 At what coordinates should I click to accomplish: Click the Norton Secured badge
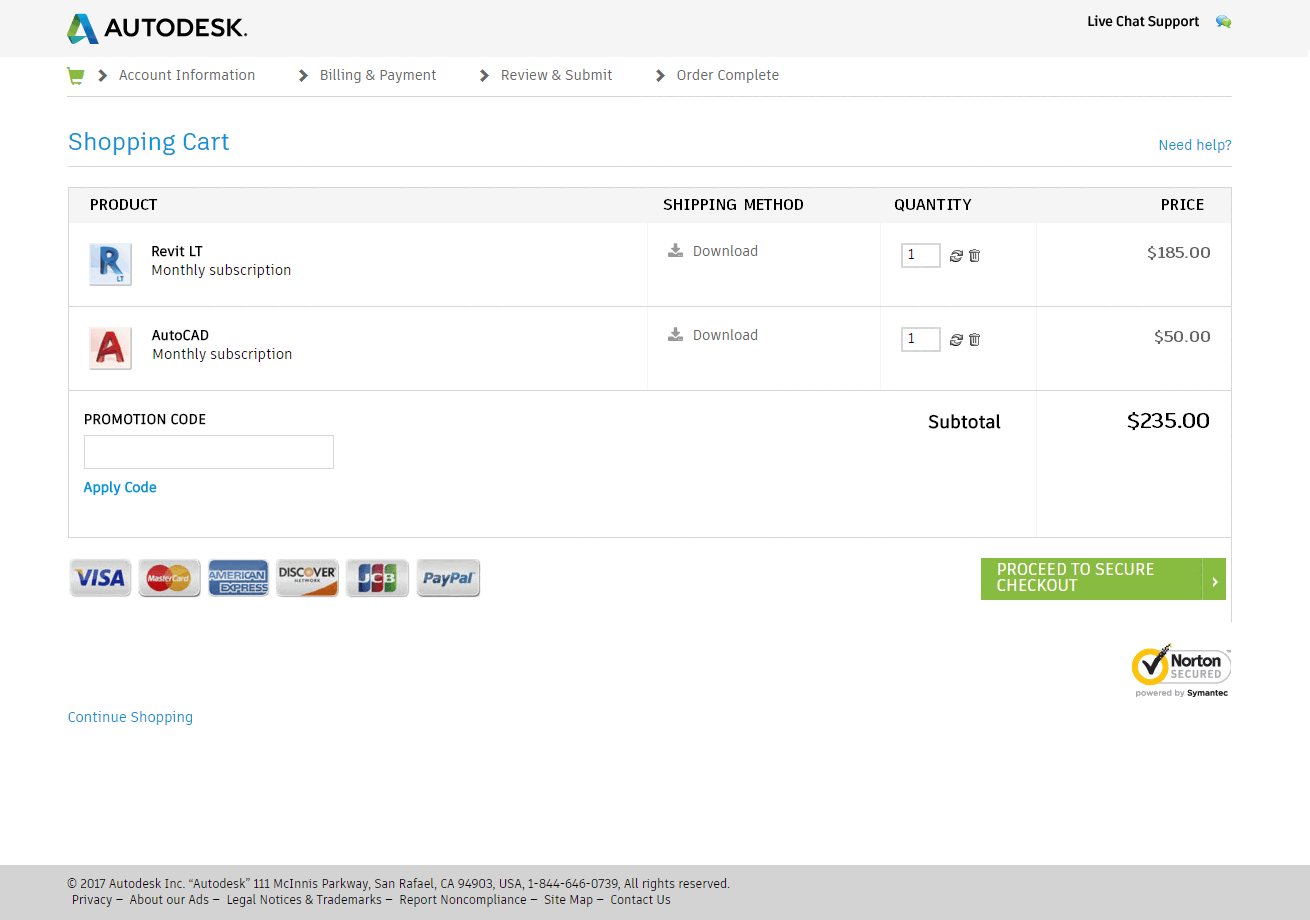point(1181,671)
